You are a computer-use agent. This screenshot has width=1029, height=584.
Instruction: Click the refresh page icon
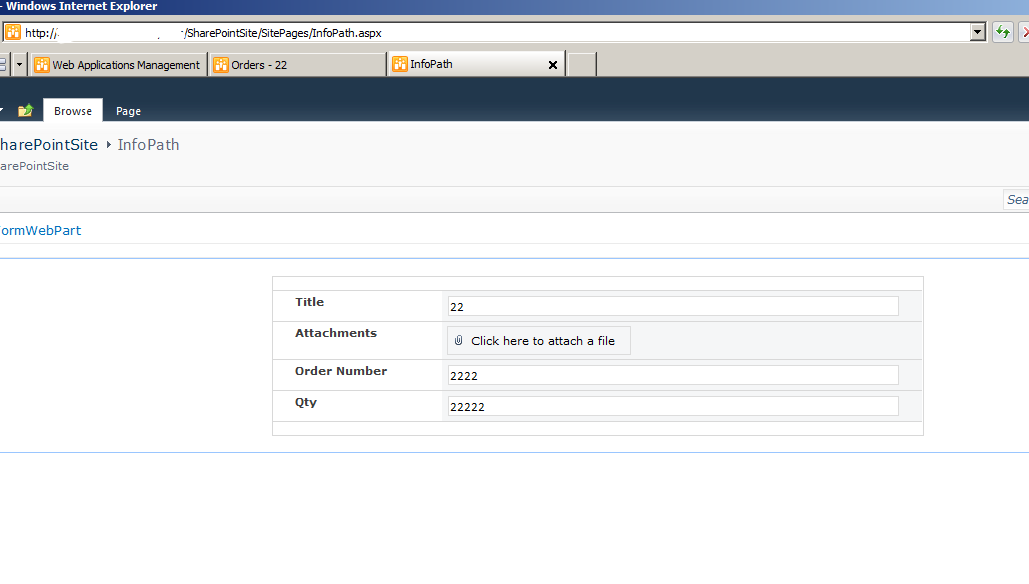(x=1001, y=31)
